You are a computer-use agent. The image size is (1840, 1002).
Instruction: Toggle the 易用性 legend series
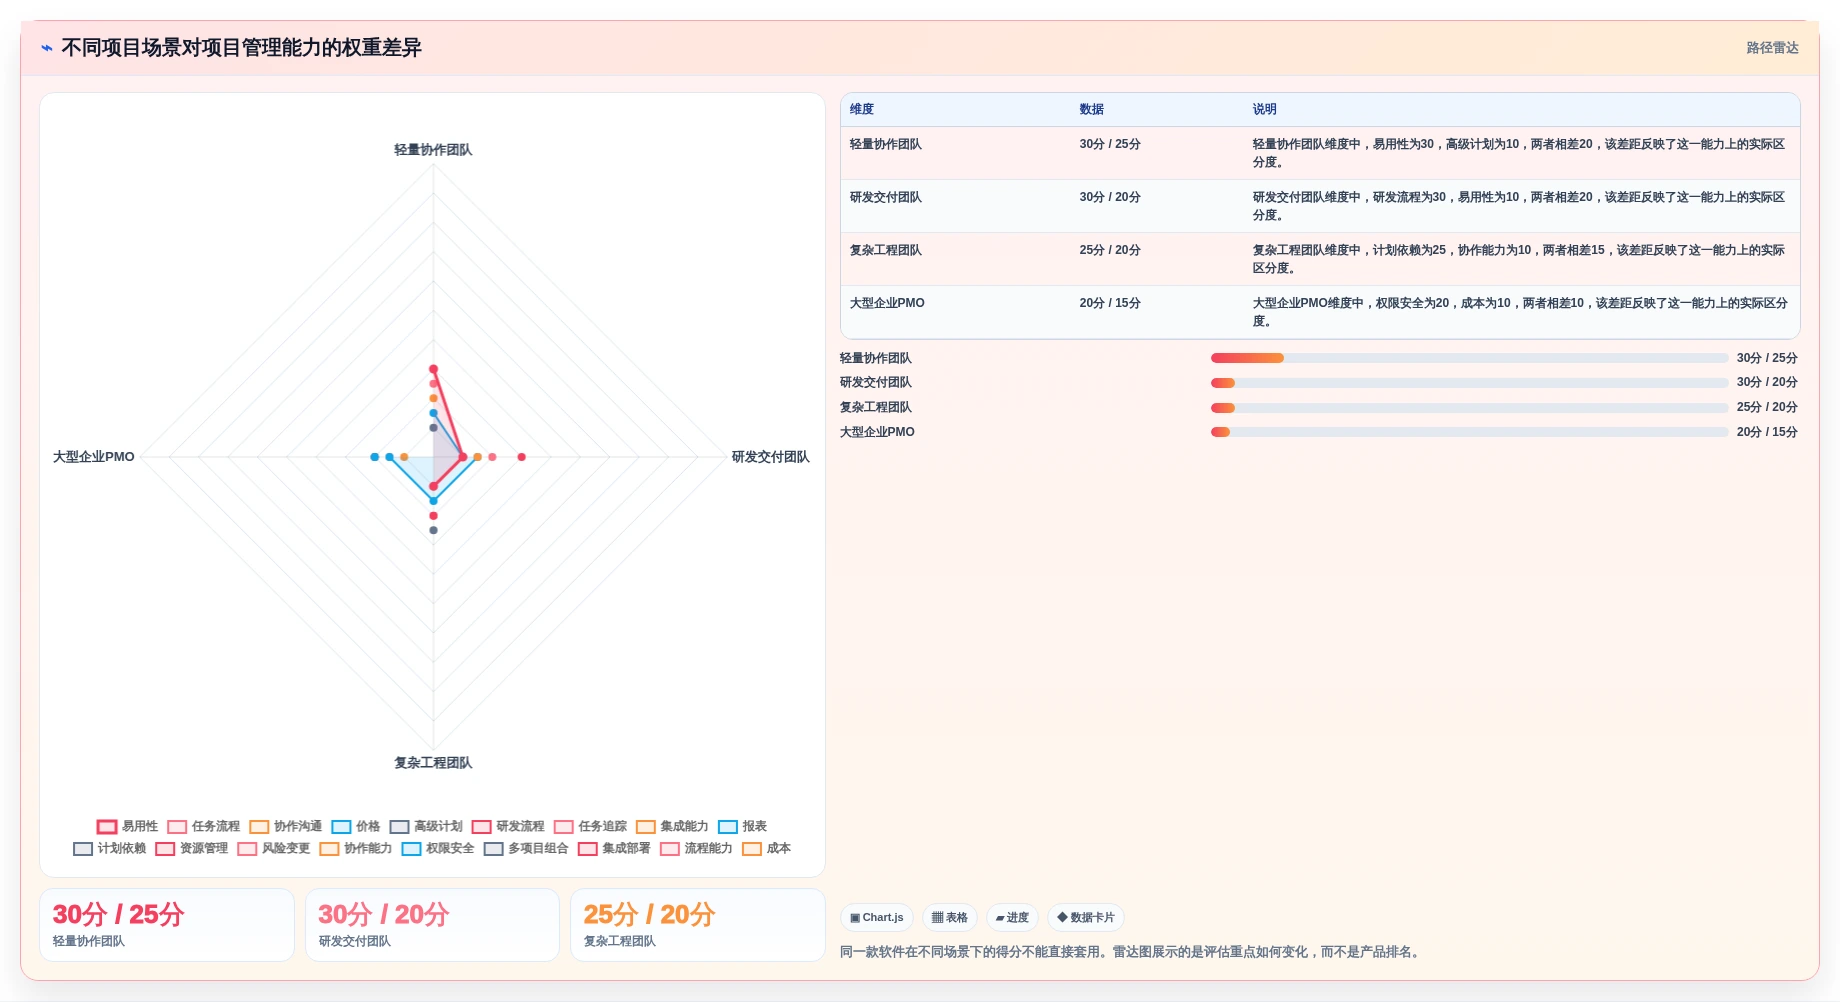127,826
